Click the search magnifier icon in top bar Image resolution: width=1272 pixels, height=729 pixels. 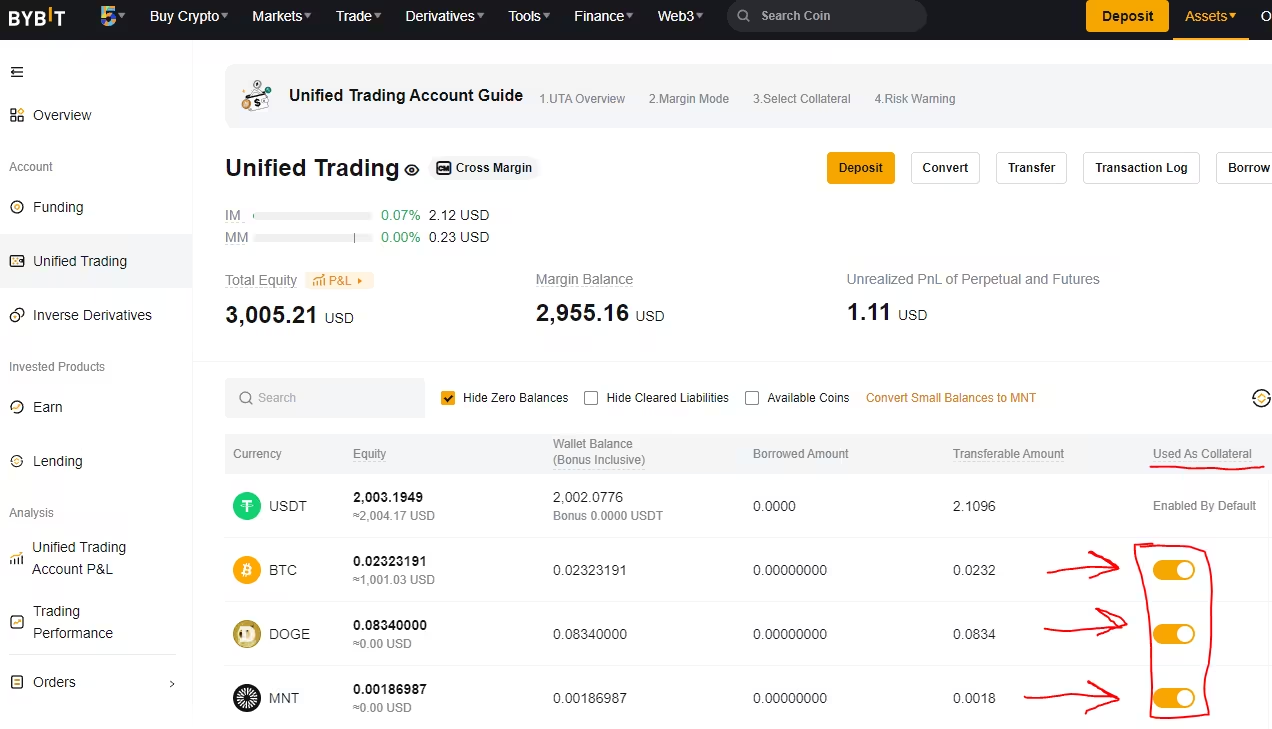pyautogui.click(x=744, y=16)
